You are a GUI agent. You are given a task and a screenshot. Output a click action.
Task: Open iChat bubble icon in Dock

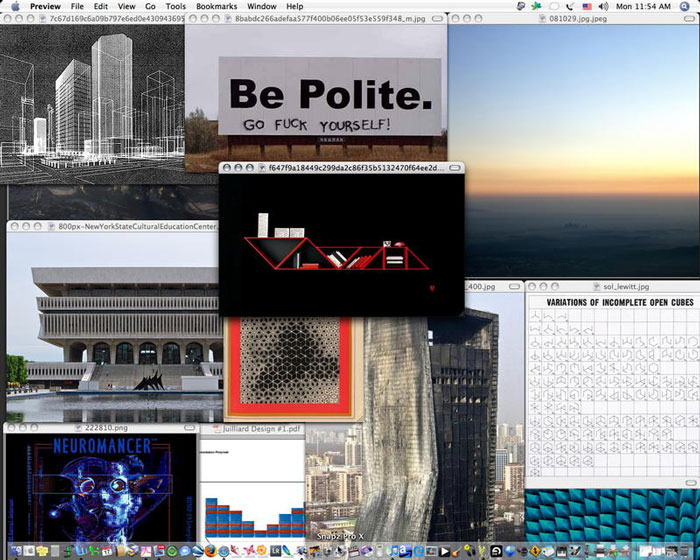185,551
